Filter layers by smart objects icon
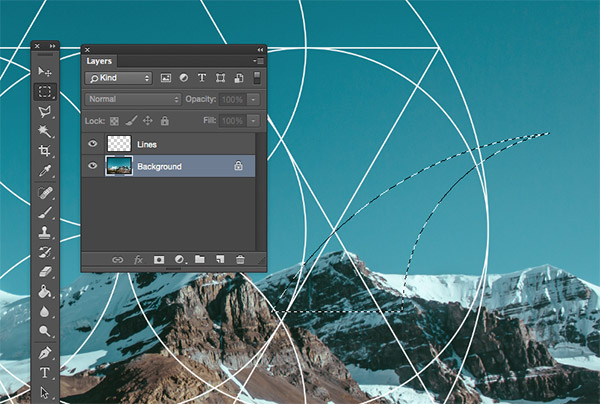The height and width of the screenshot is (404, 600). coord(239,78)
